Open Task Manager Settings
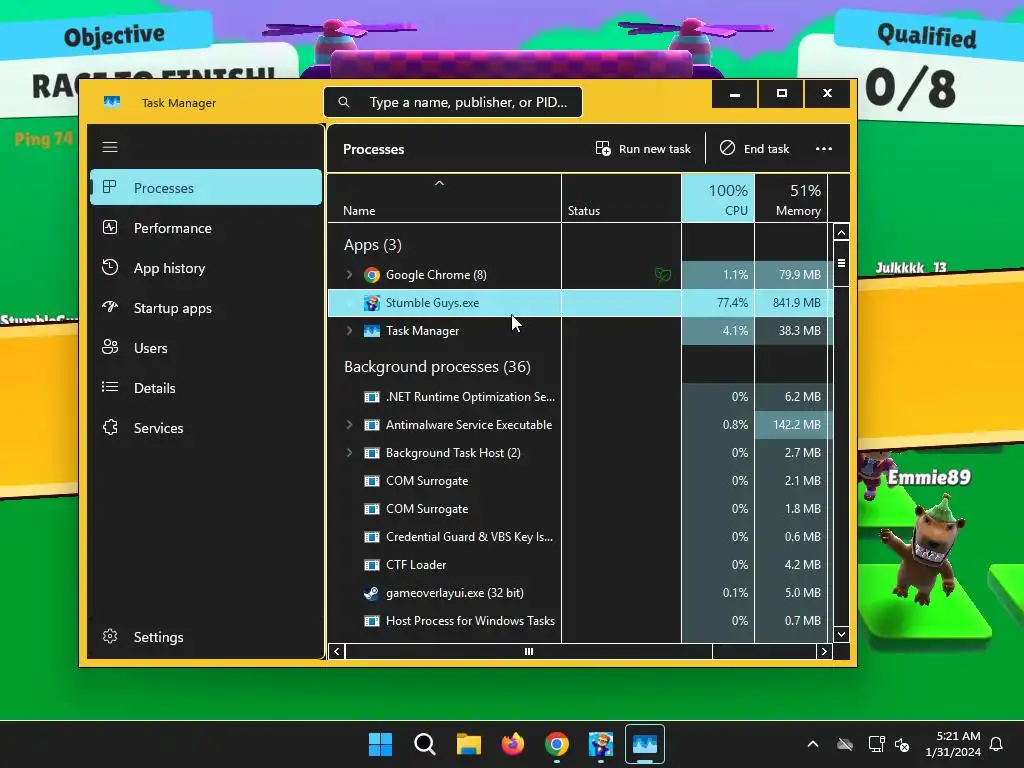Viewport: 1024px width, 768px height. point(206,637)
